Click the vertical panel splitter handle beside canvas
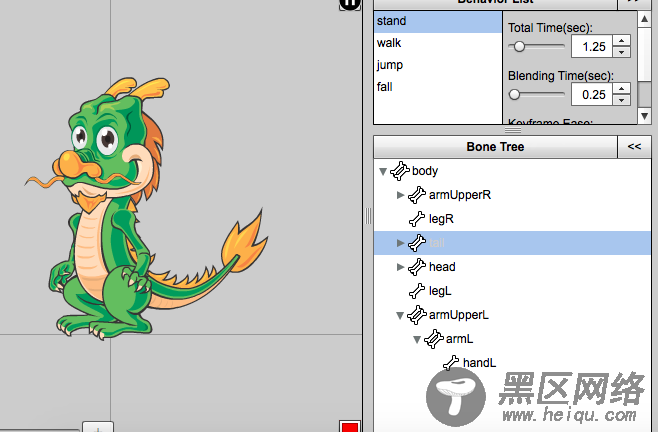The image size is (658, 432). click(368, 216)
